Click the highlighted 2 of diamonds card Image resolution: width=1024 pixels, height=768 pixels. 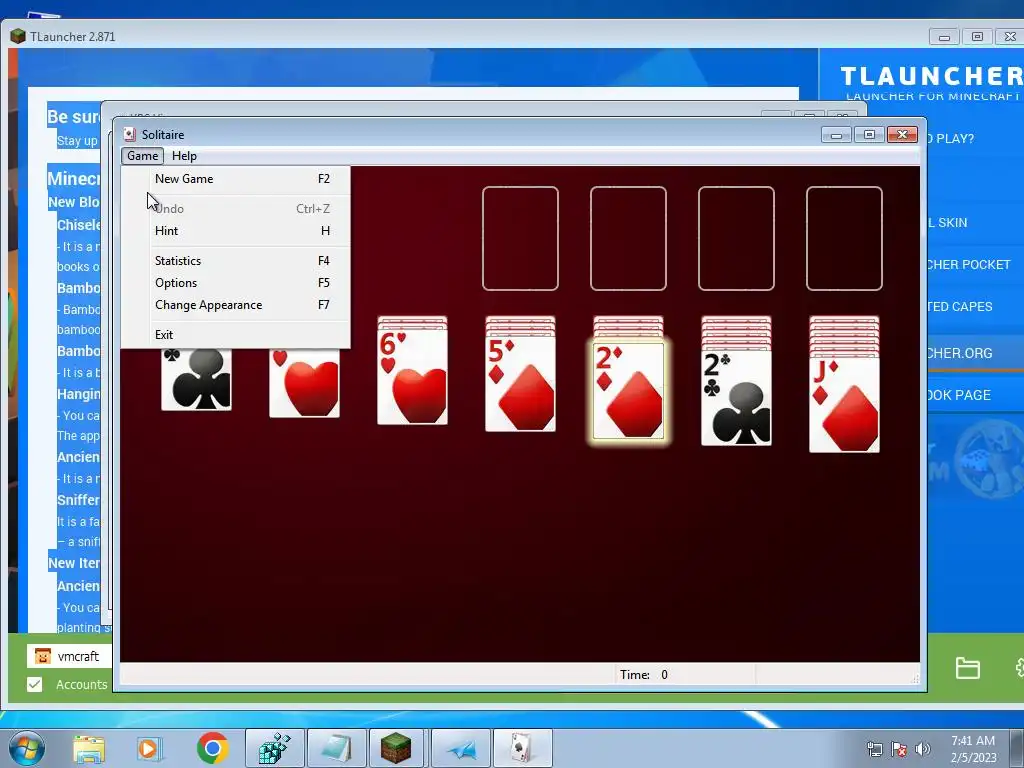click(628, 391)
